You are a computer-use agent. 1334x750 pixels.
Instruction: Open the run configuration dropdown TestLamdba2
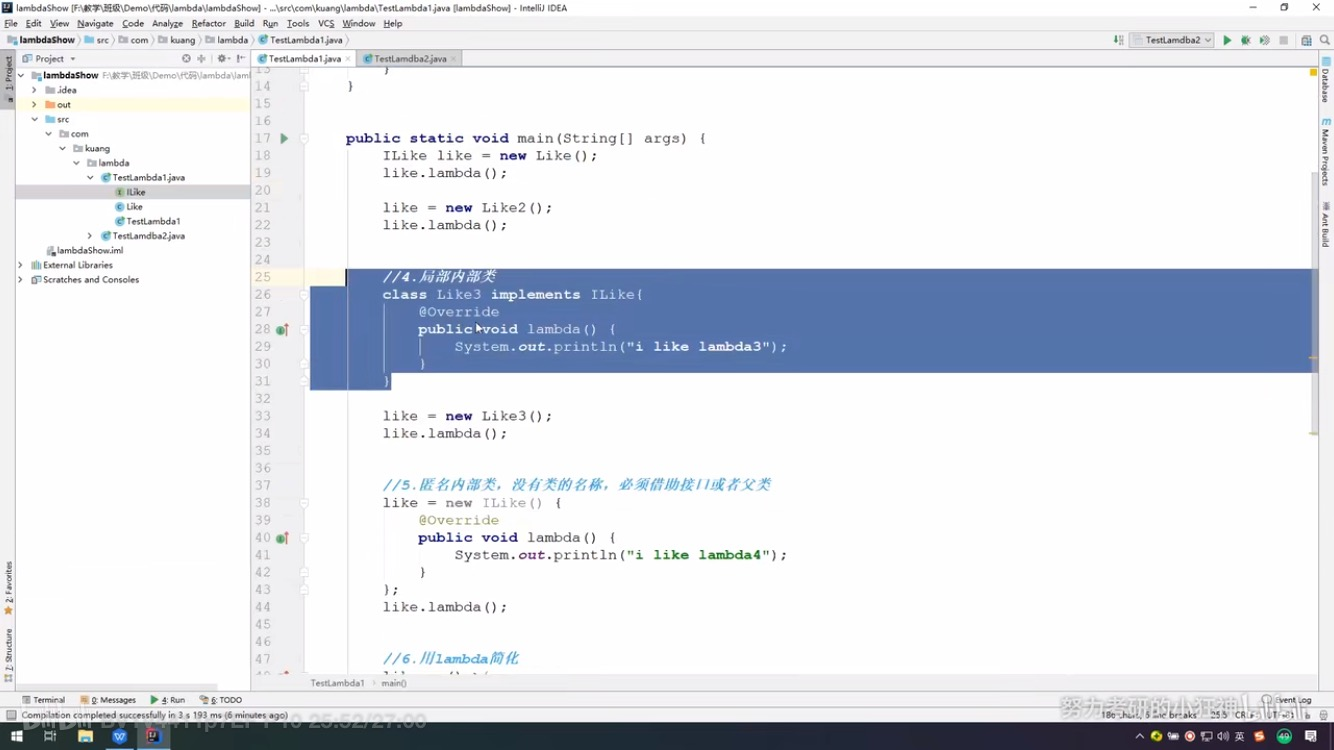pyautogui.click(x=1172, y=40)
